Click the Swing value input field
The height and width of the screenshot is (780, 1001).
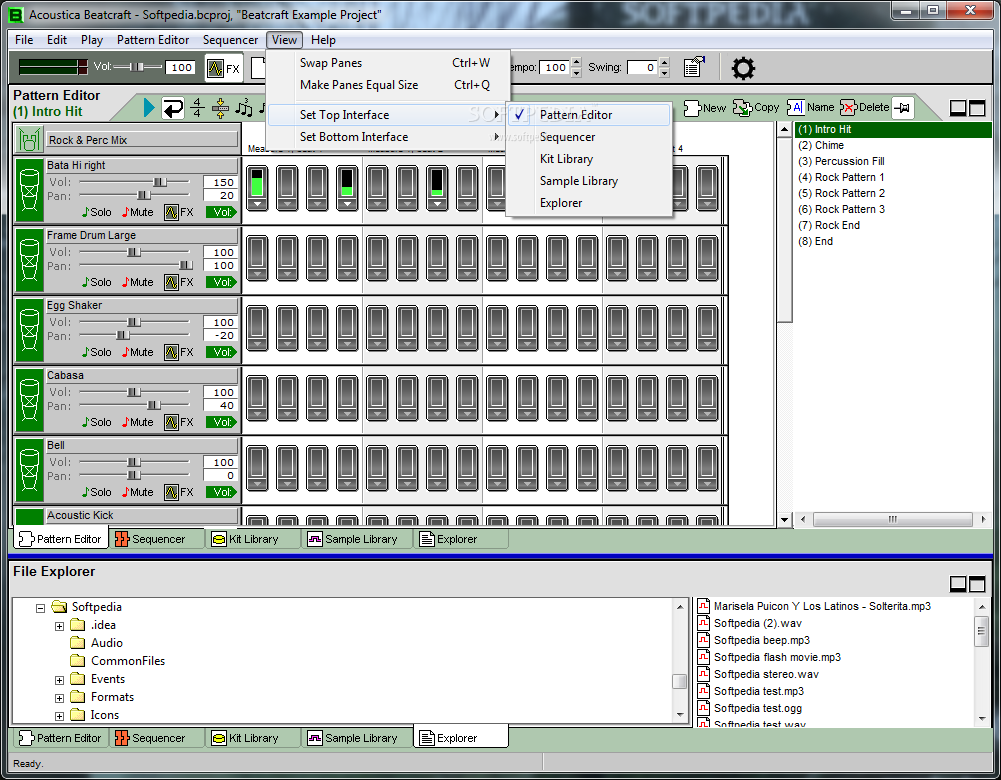(642, 68)
